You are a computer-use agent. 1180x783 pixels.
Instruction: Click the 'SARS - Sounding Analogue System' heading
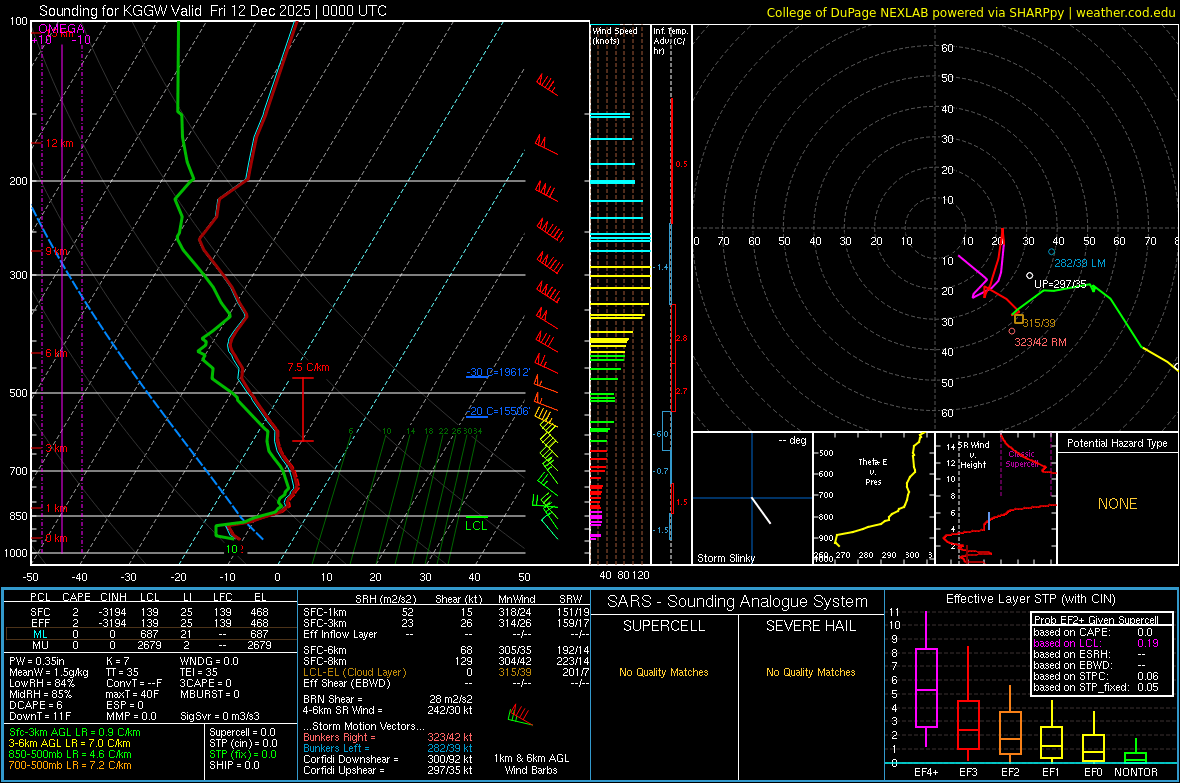738,602
